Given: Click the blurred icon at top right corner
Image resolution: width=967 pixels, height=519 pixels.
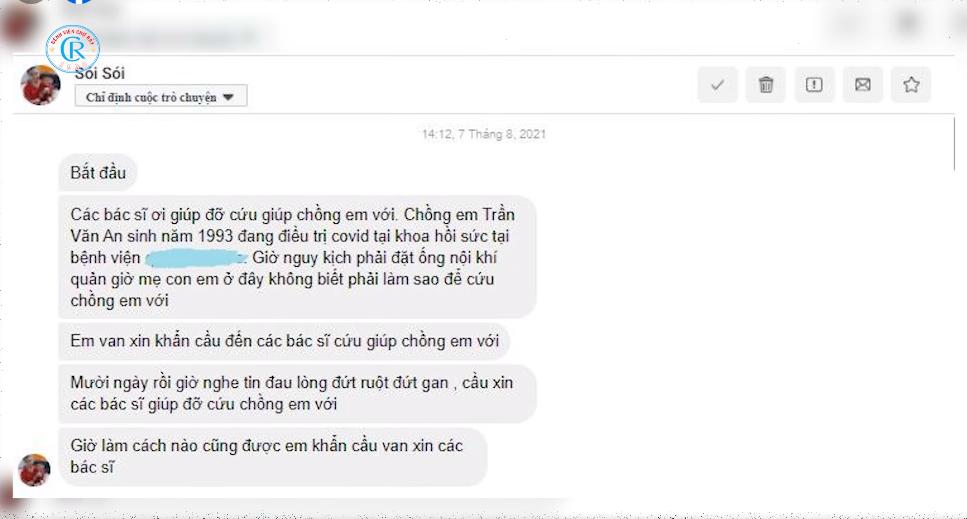Looking at the screenshot, I should (908, 23).
